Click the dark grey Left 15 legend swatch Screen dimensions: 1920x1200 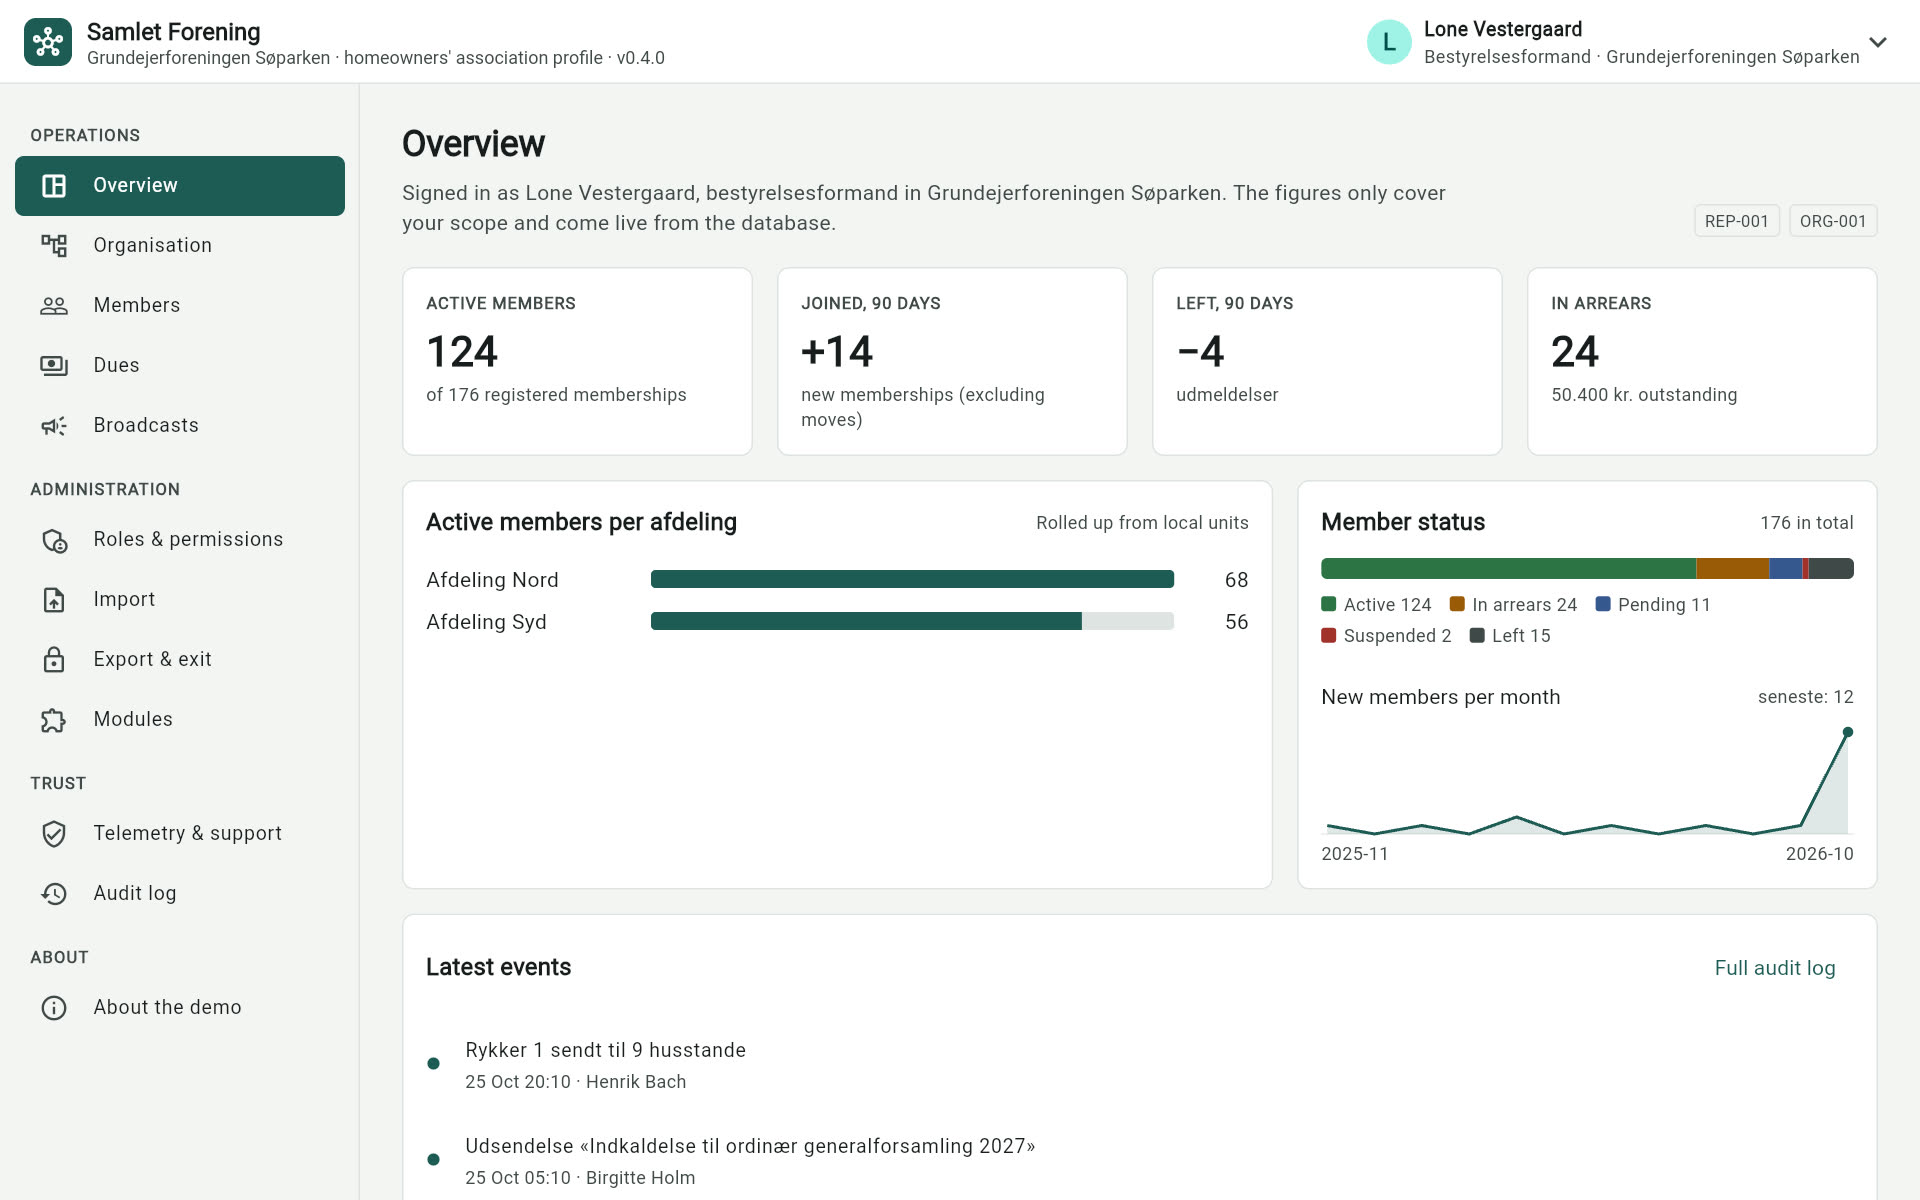pos(1477,635)
